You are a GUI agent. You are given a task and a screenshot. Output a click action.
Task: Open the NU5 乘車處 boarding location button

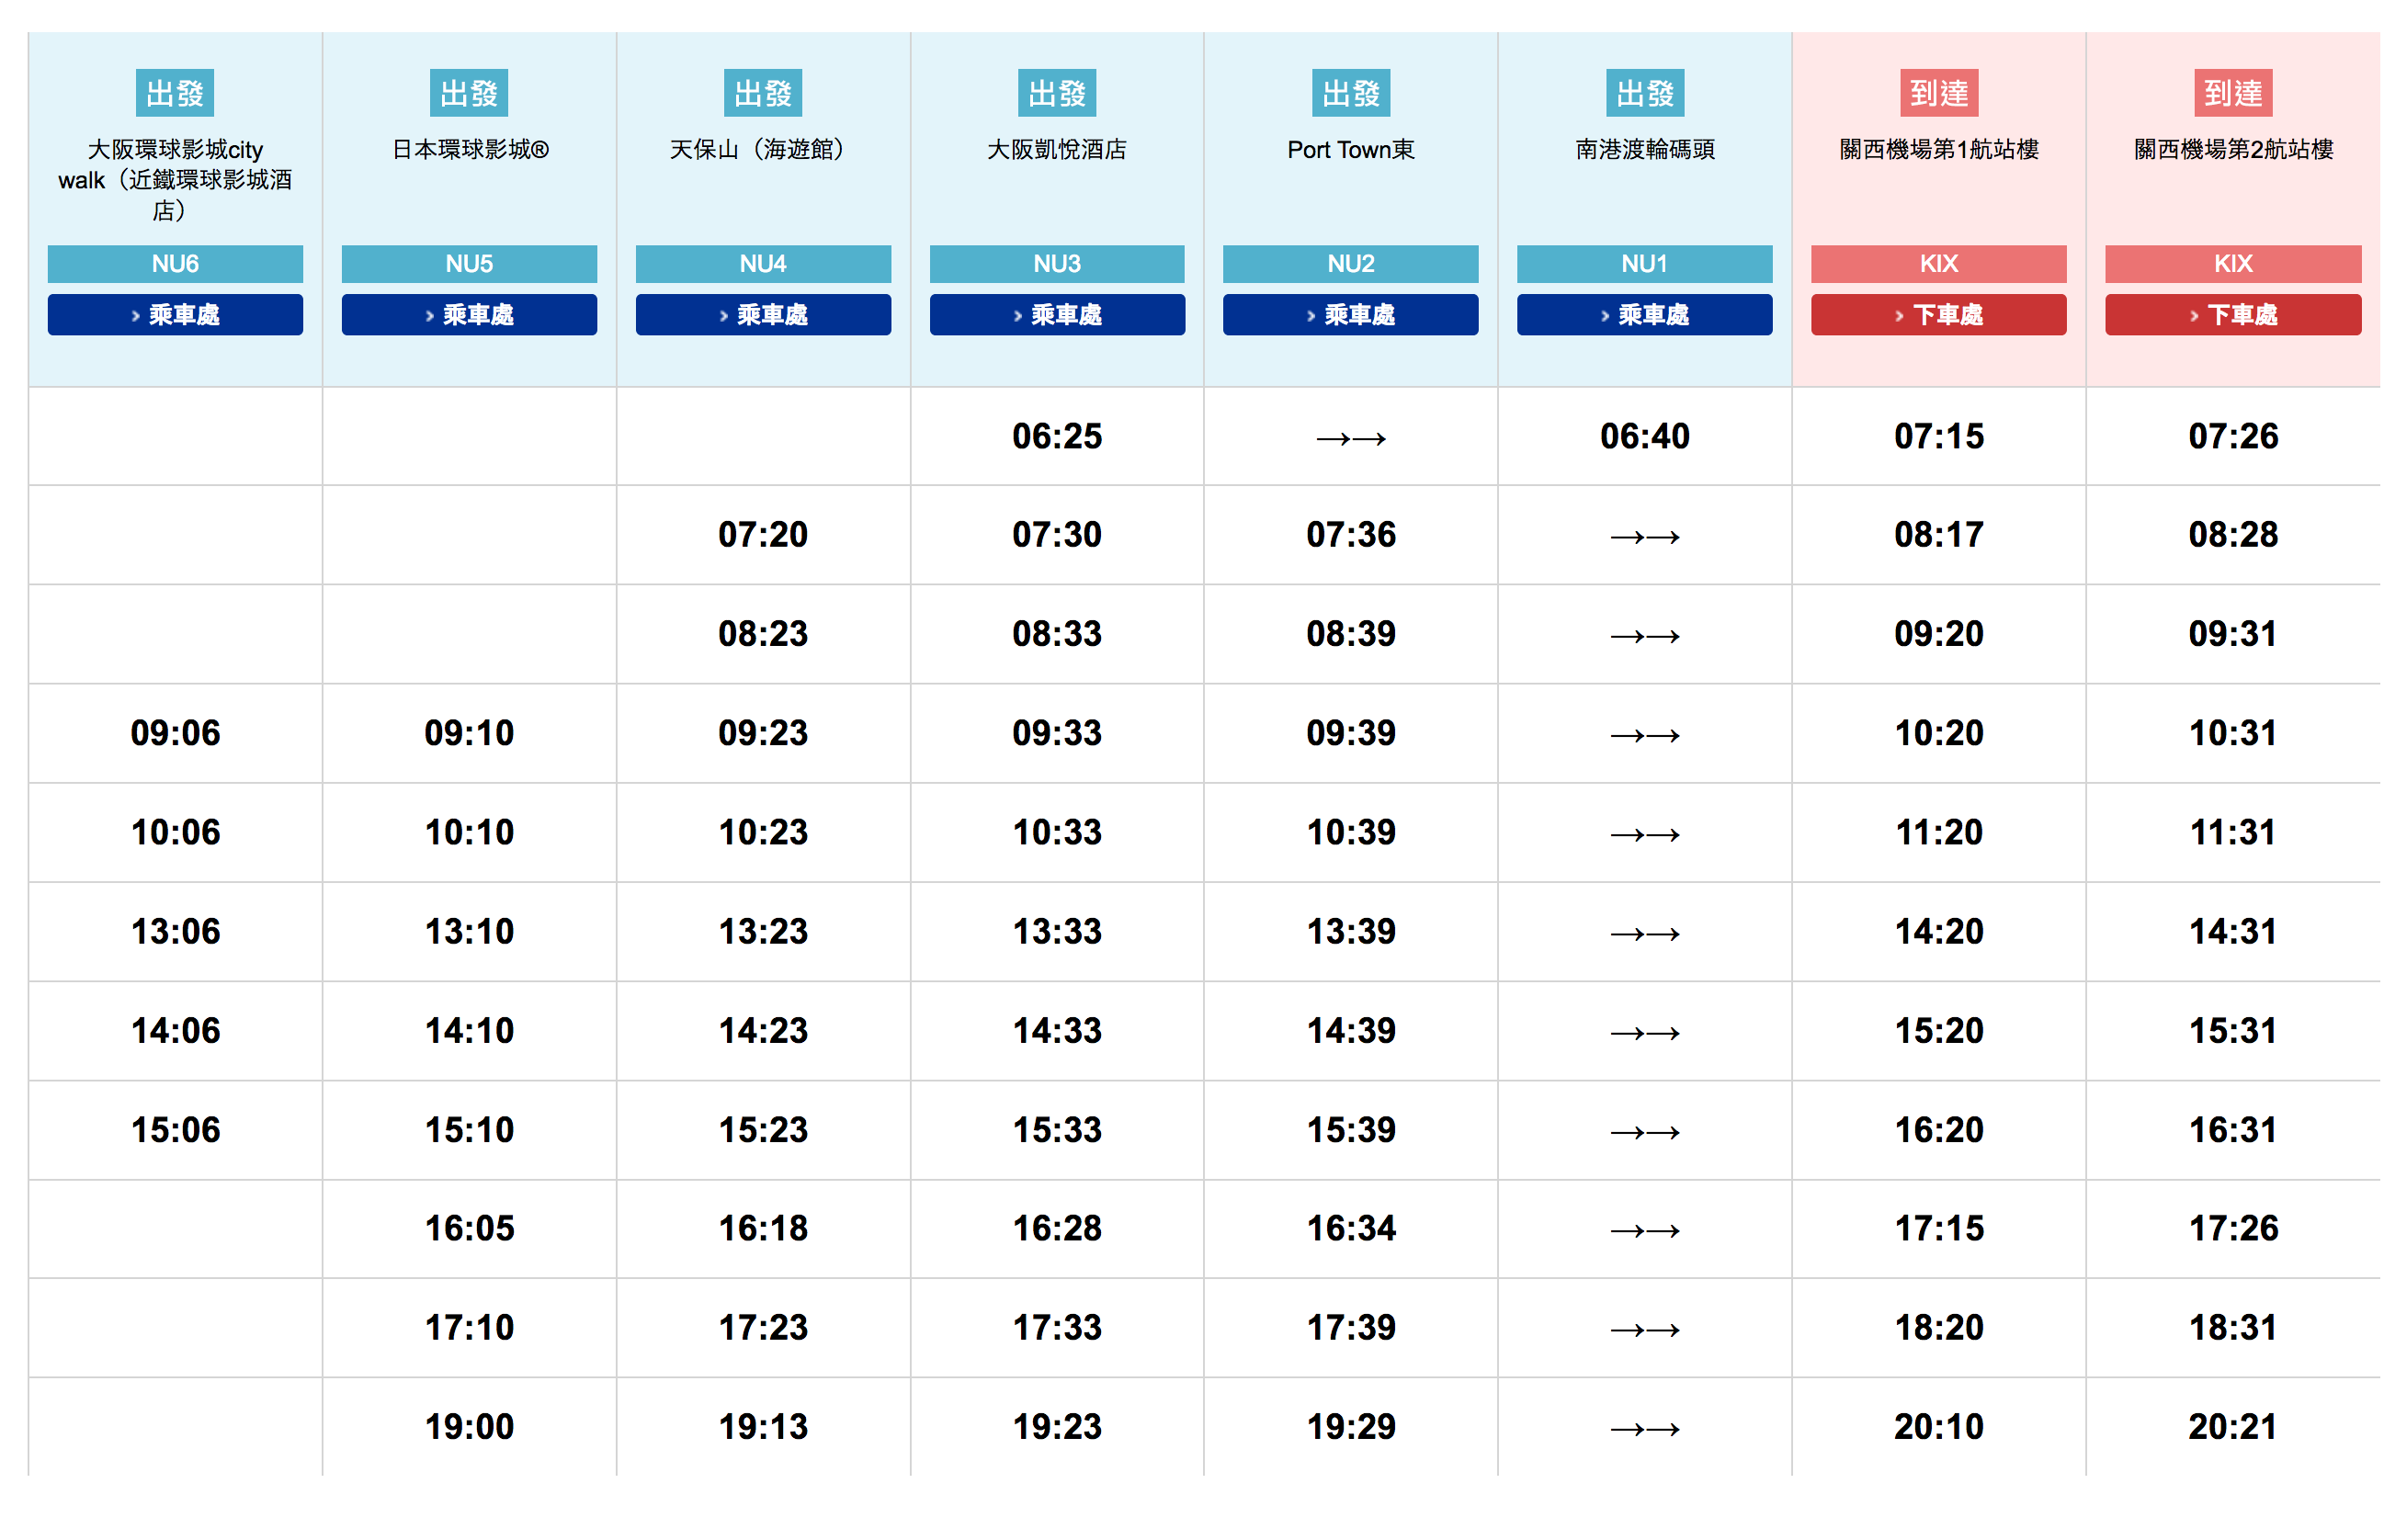(x=469, y=315)
